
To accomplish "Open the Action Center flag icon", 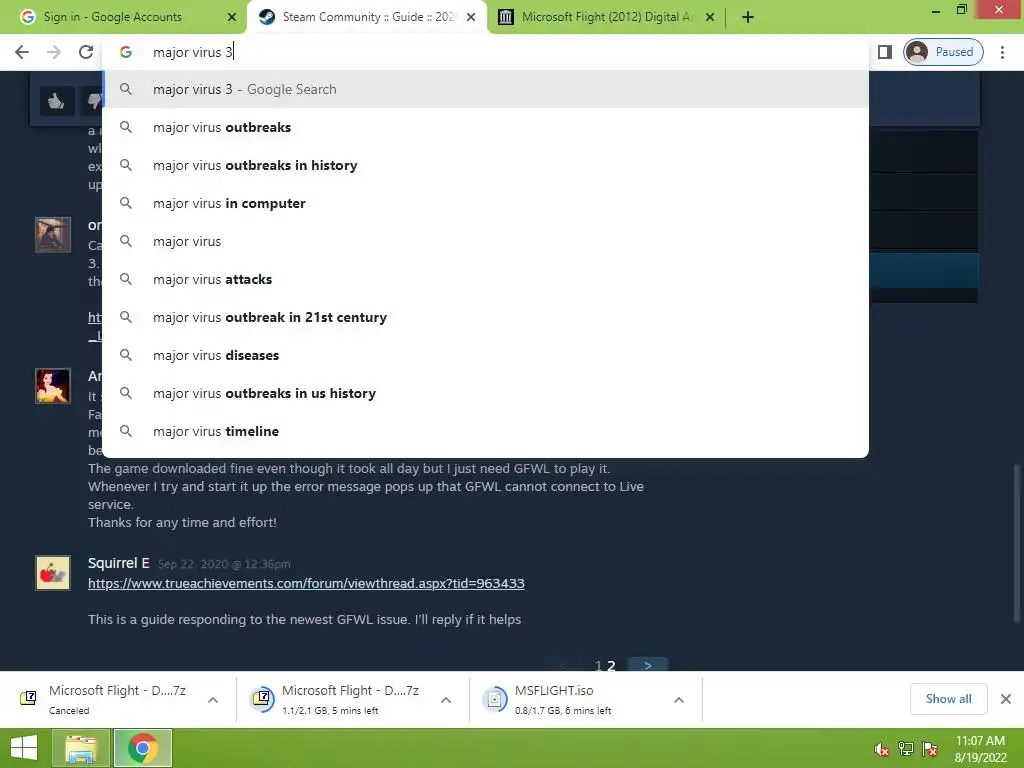I will pyautogui.click(x=930, y=749).
